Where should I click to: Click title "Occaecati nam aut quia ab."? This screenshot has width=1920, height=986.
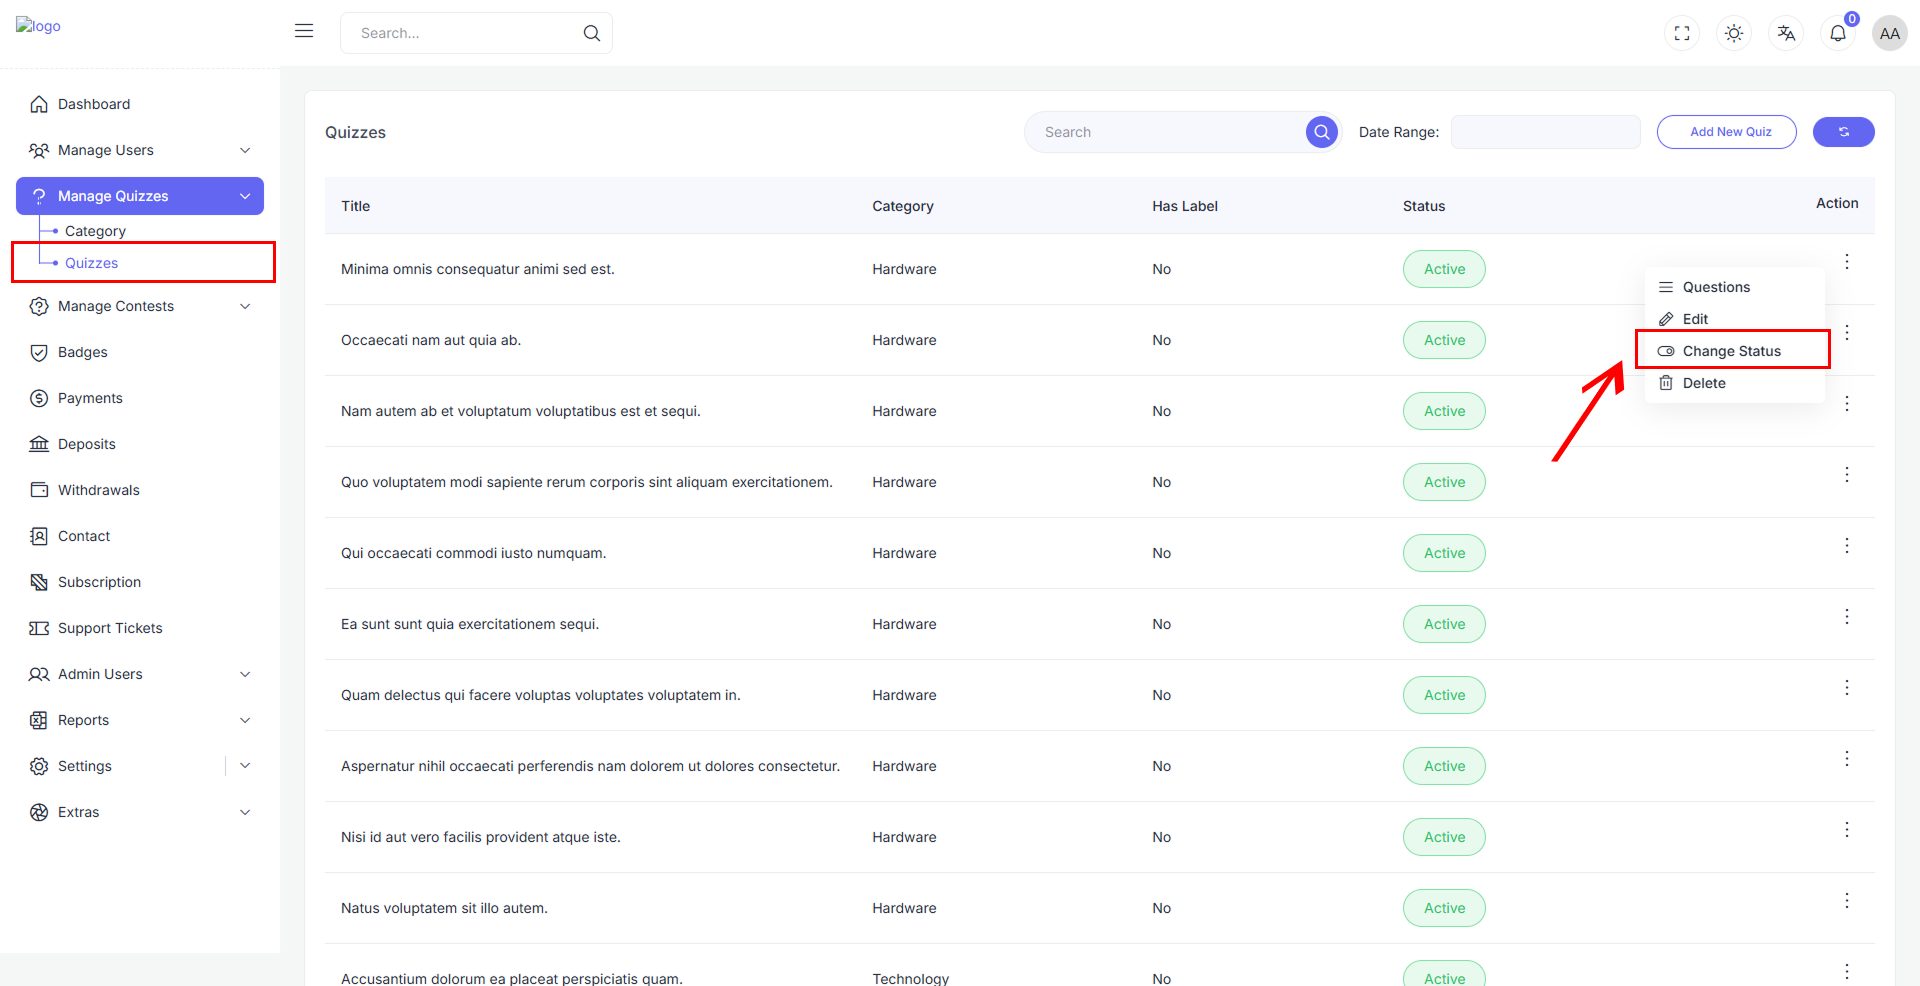(431, 340)
